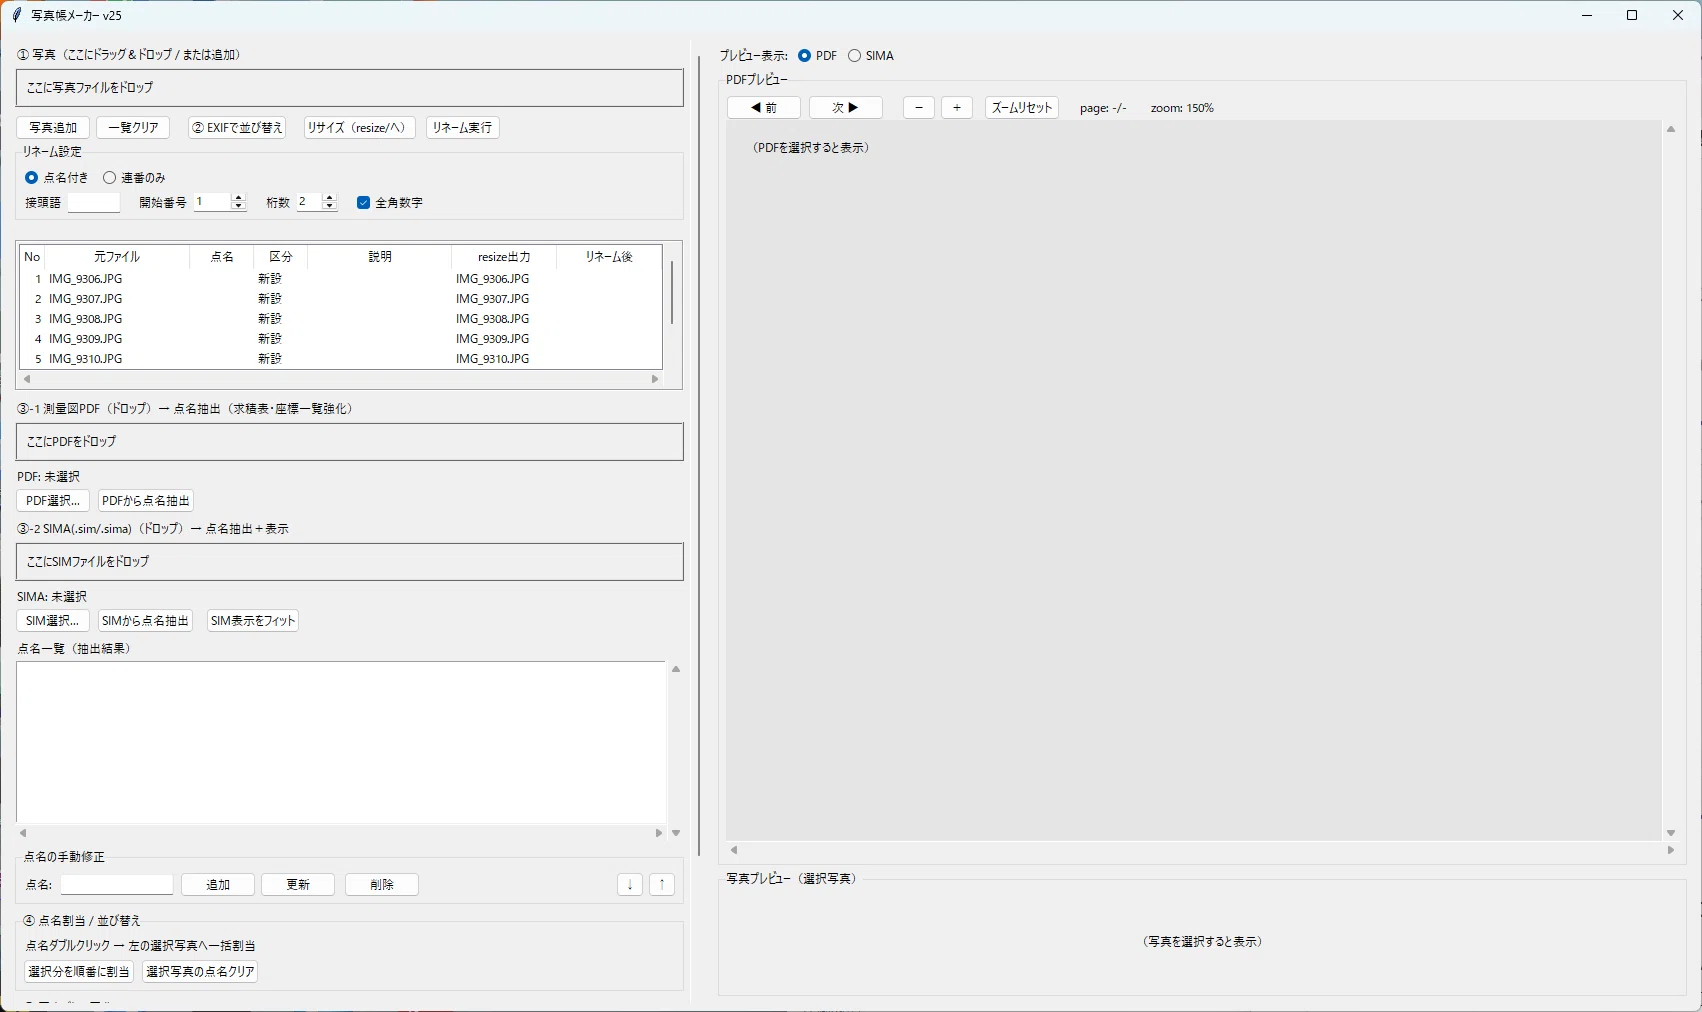1702x1012 pixels.
Task: Click the 点名 column header
Action: [222, 257]
